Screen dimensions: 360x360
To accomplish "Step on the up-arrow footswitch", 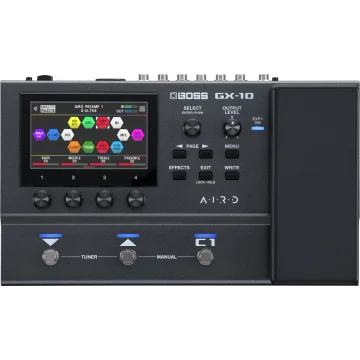I will click(x=128, y=257).
